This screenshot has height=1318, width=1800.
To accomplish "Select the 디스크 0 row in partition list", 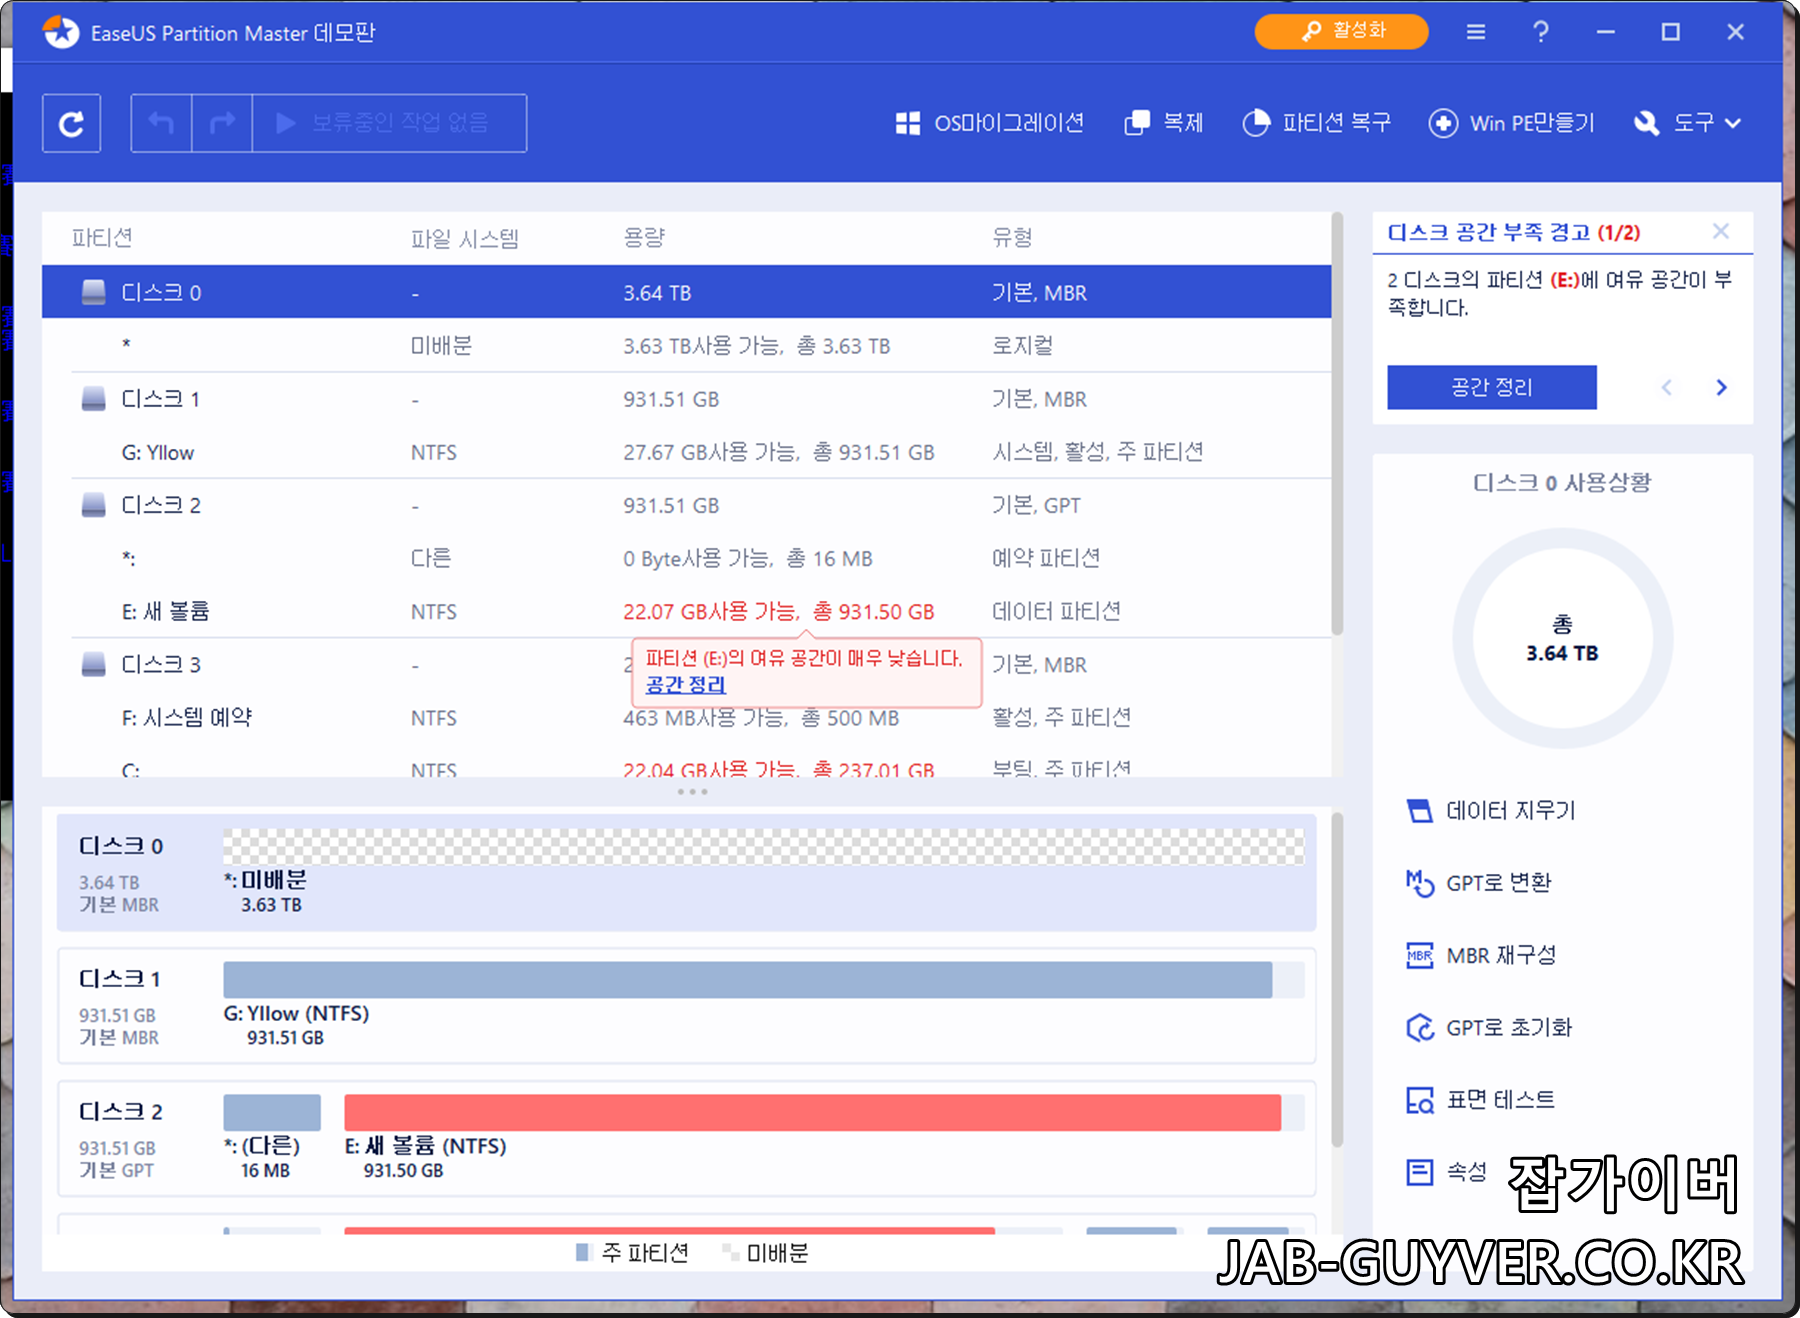I will 686,292.
